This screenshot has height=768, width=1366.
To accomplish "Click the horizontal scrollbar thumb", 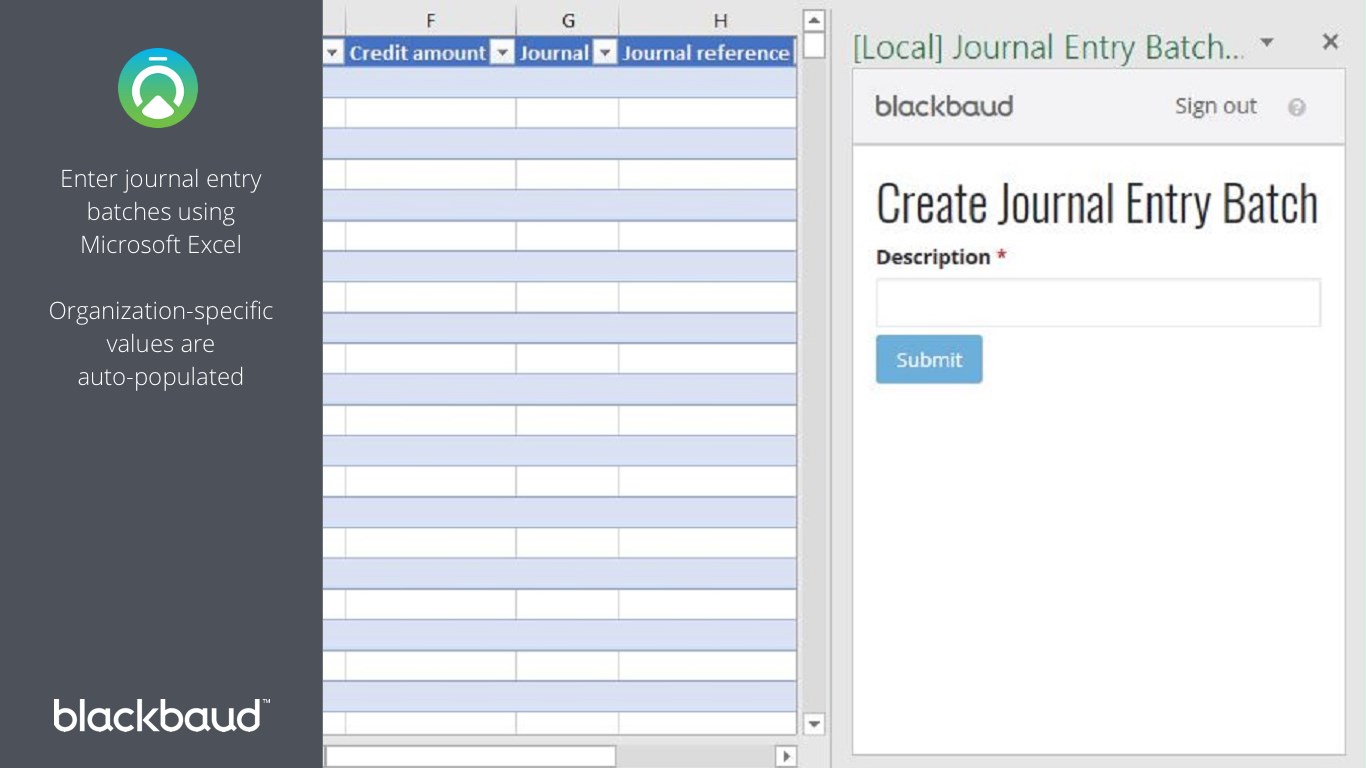I will tap(470, 756).
